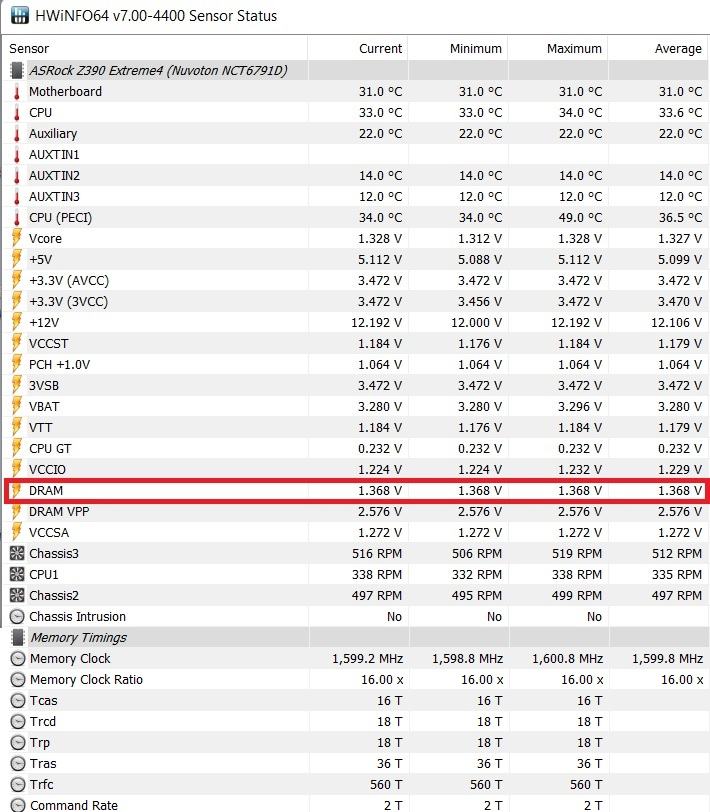
Task: Click the Chassis2 fan icon
Action: coord(17,596)
